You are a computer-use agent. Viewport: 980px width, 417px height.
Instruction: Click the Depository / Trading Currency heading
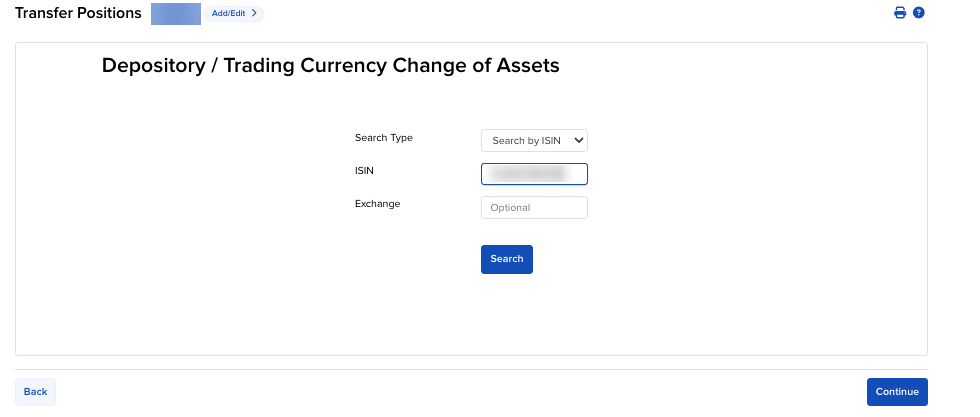330,67
